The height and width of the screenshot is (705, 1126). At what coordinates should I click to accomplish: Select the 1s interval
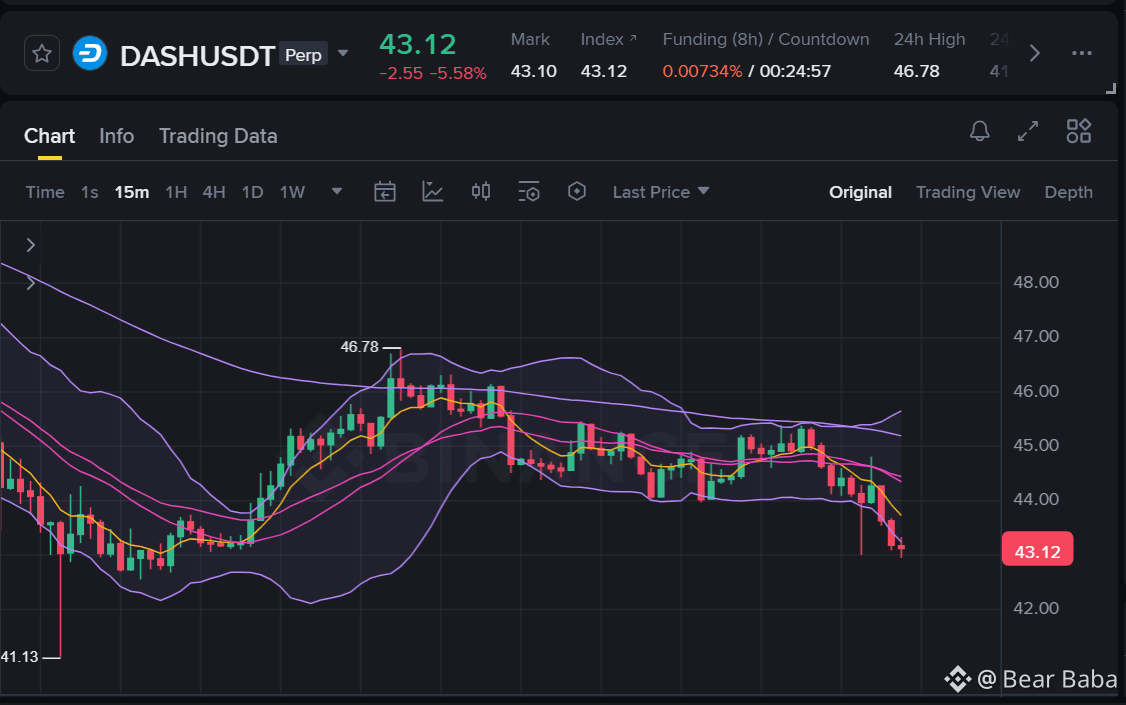pos(90,192)
